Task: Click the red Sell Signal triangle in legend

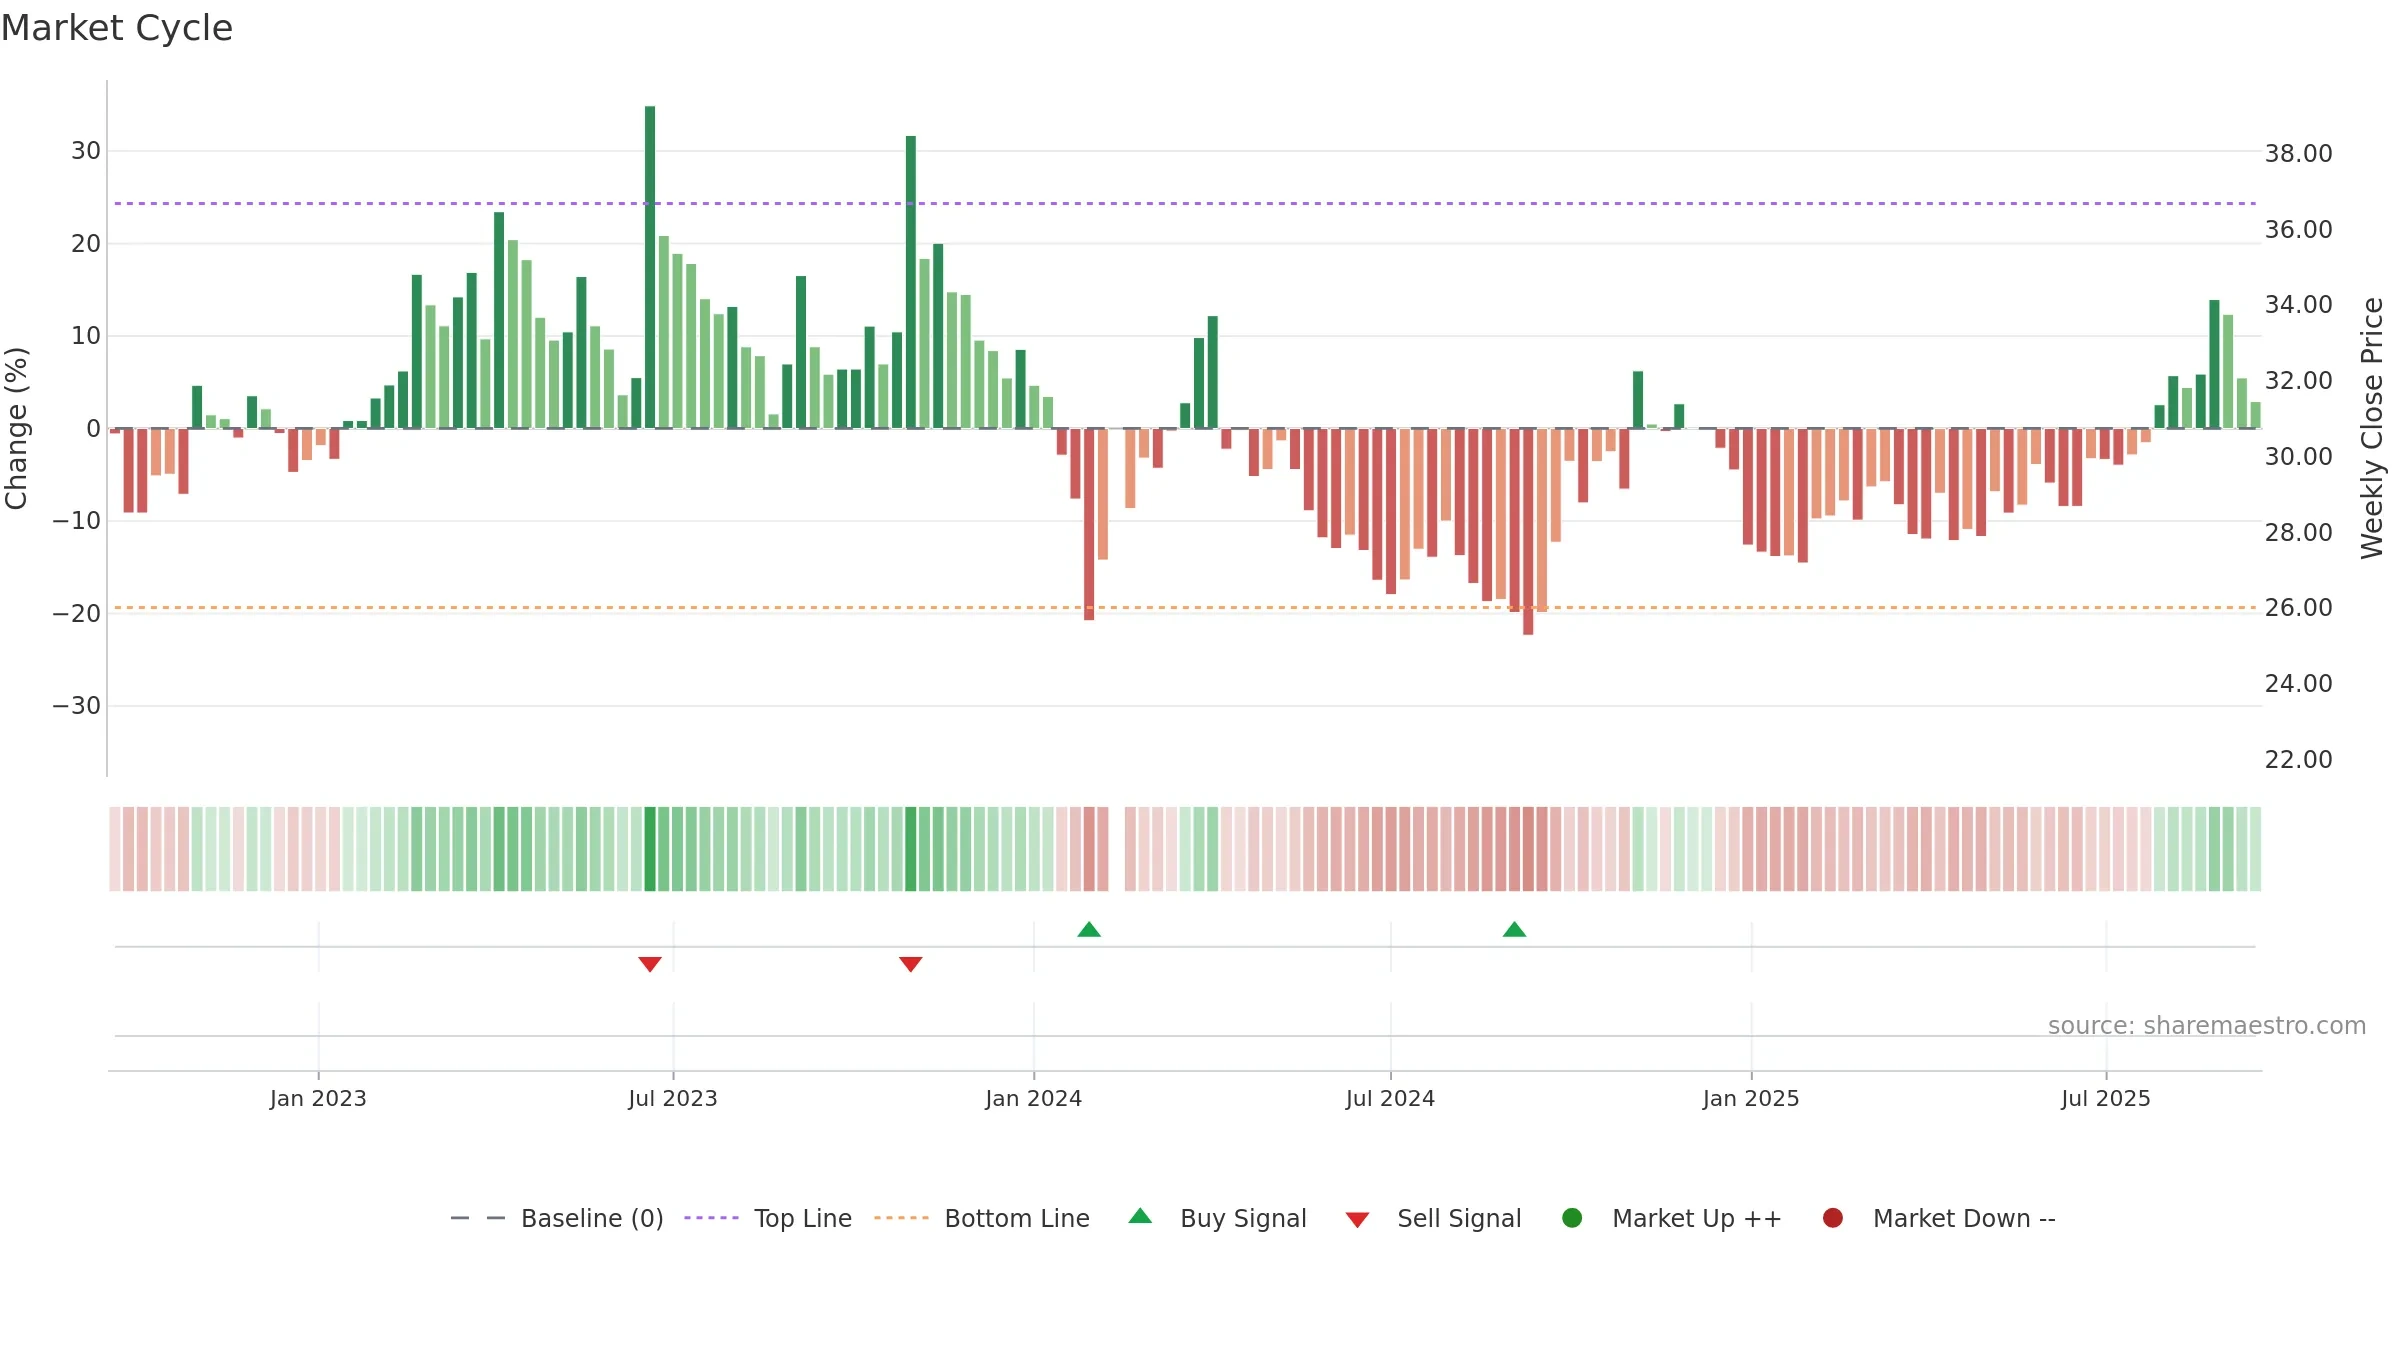Action: [x=1357, y=1220]
